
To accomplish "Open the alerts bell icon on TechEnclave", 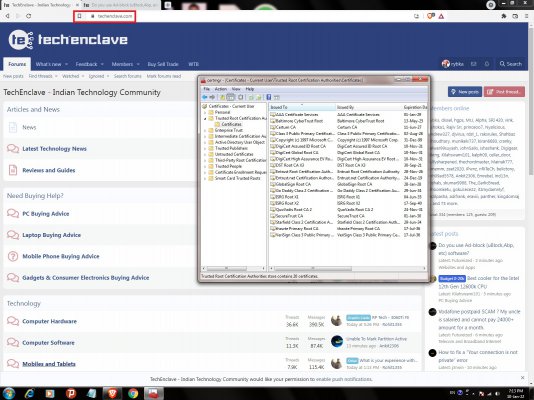I will (x=487, y=64).
